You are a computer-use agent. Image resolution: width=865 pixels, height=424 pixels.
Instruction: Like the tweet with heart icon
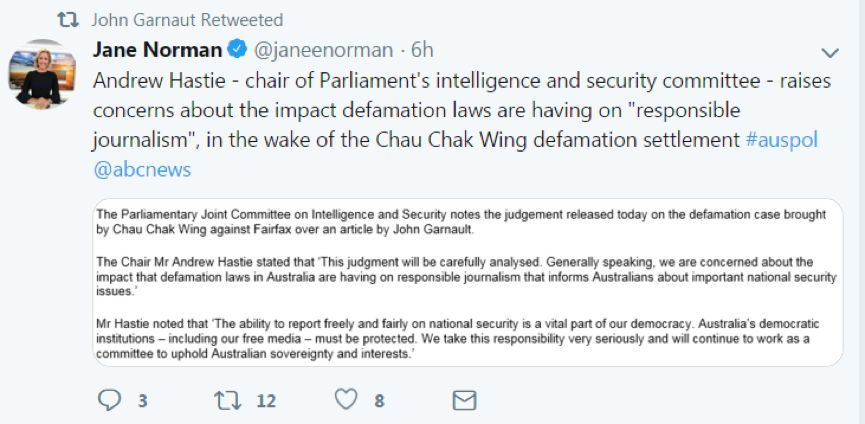(346, 399)
